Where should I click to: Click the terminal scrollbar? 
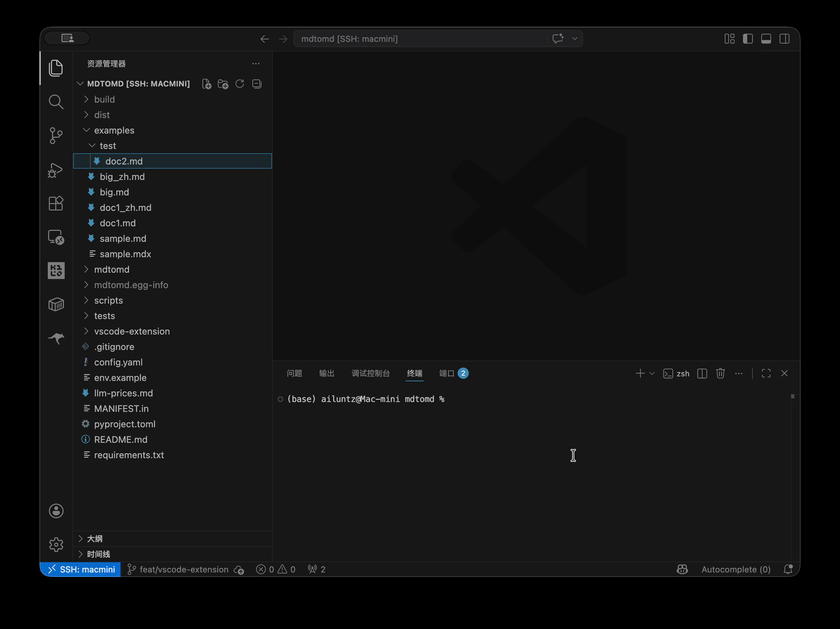(x=792, y=396)
